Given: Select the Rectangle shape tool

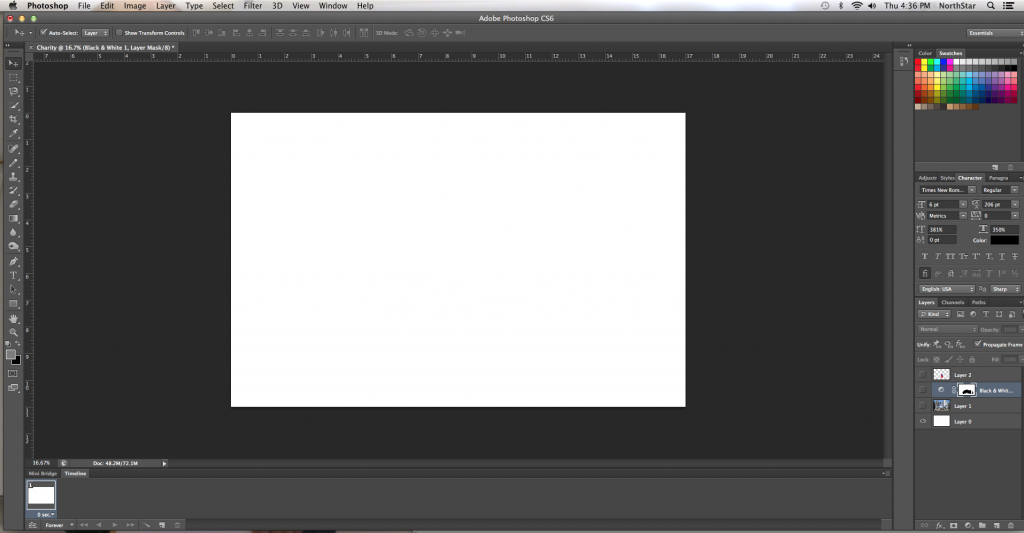Looking at the screenshot, I should tap(13, 304).
